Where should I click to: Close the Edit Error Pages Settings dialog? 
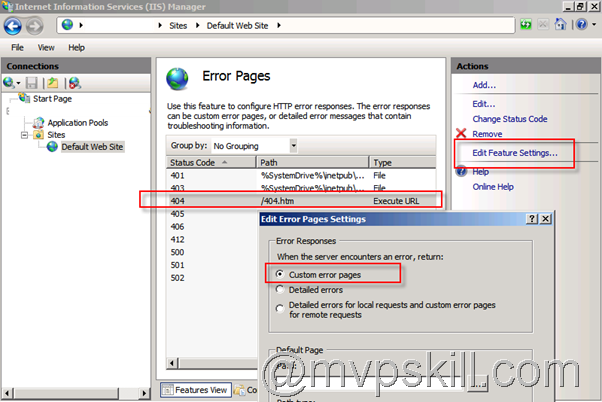(545, 219)
